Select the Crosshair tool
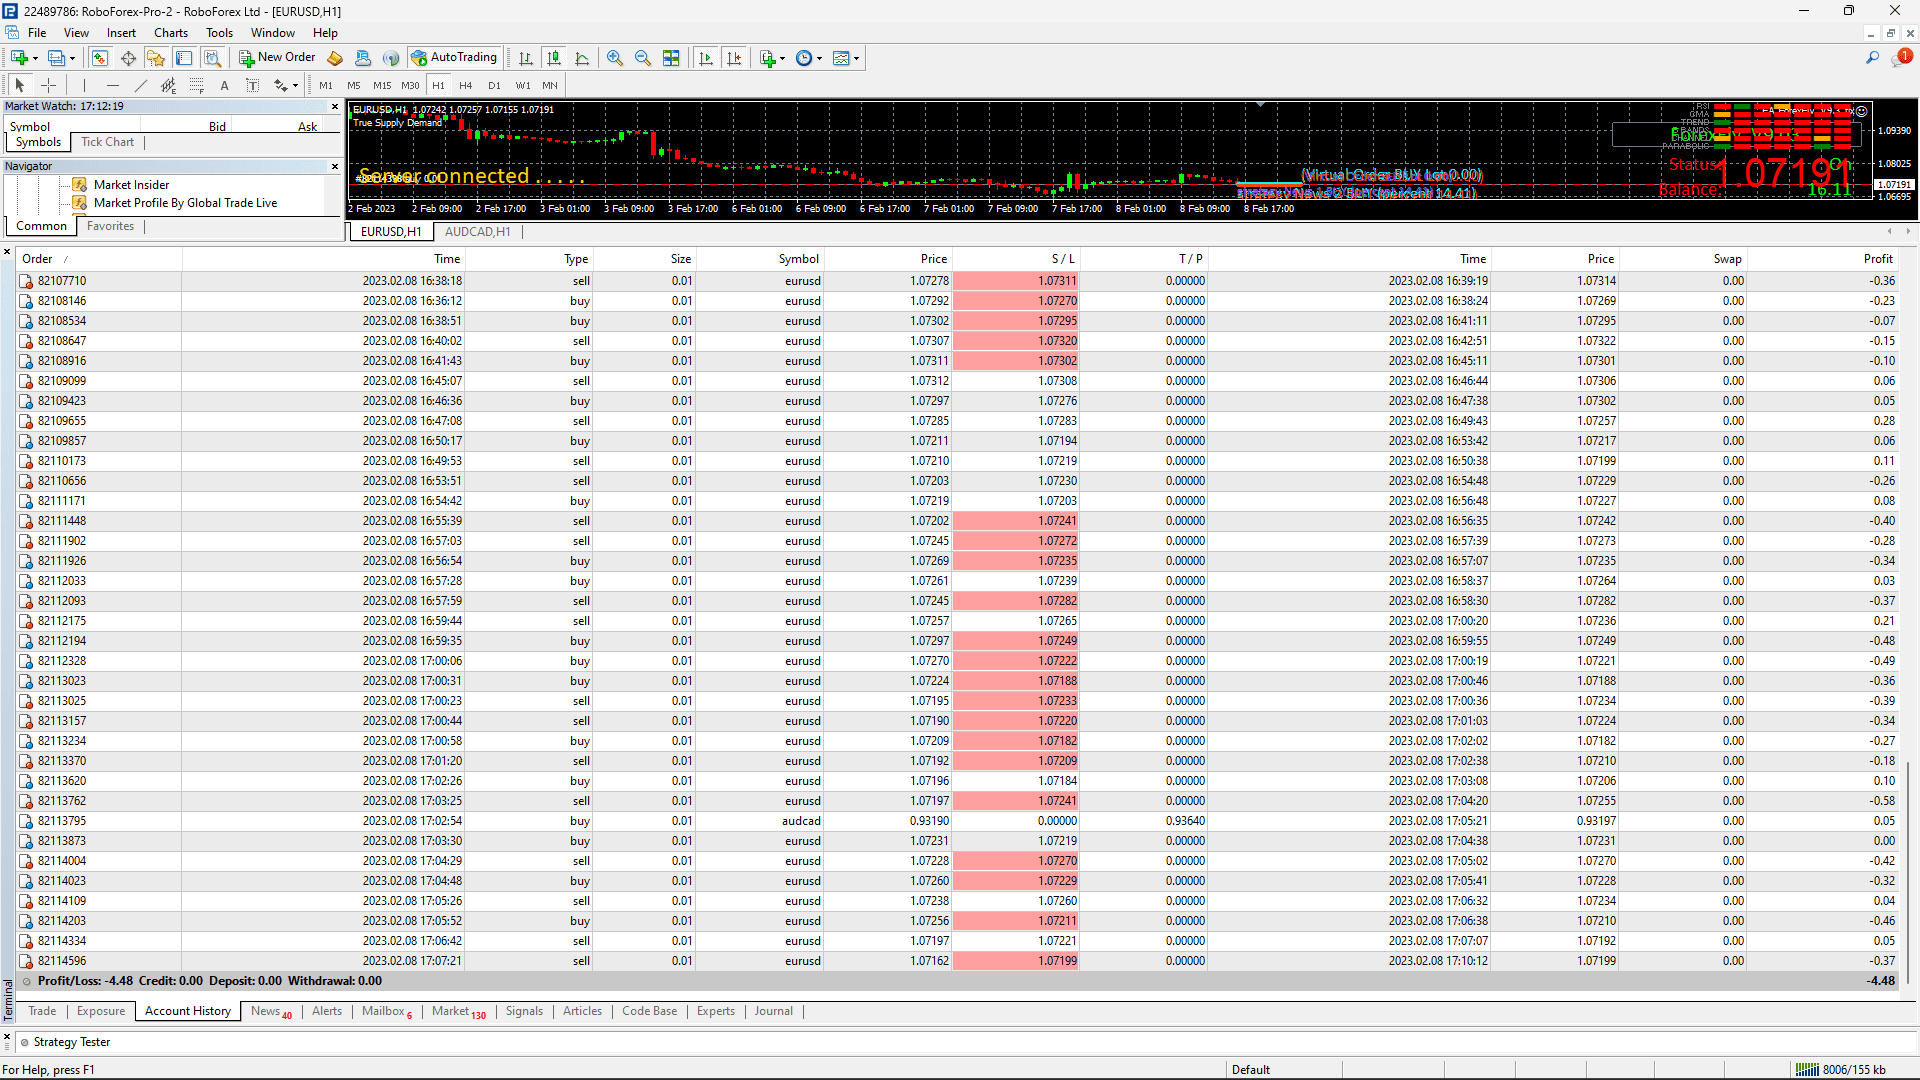The width and height of the screenshot is (1920, 1080). pyautogui.click(x=48, y=86)
